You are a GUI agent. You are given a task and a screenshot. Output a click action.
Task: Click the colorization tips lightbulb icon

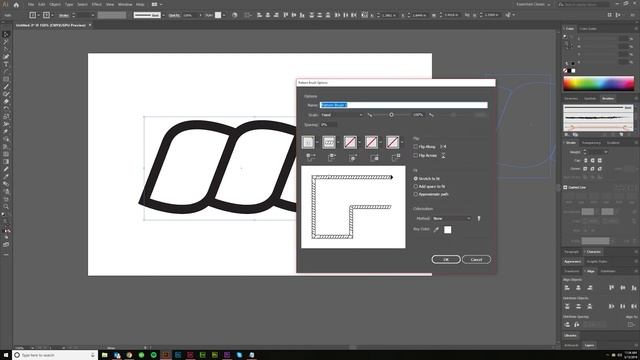479,218
